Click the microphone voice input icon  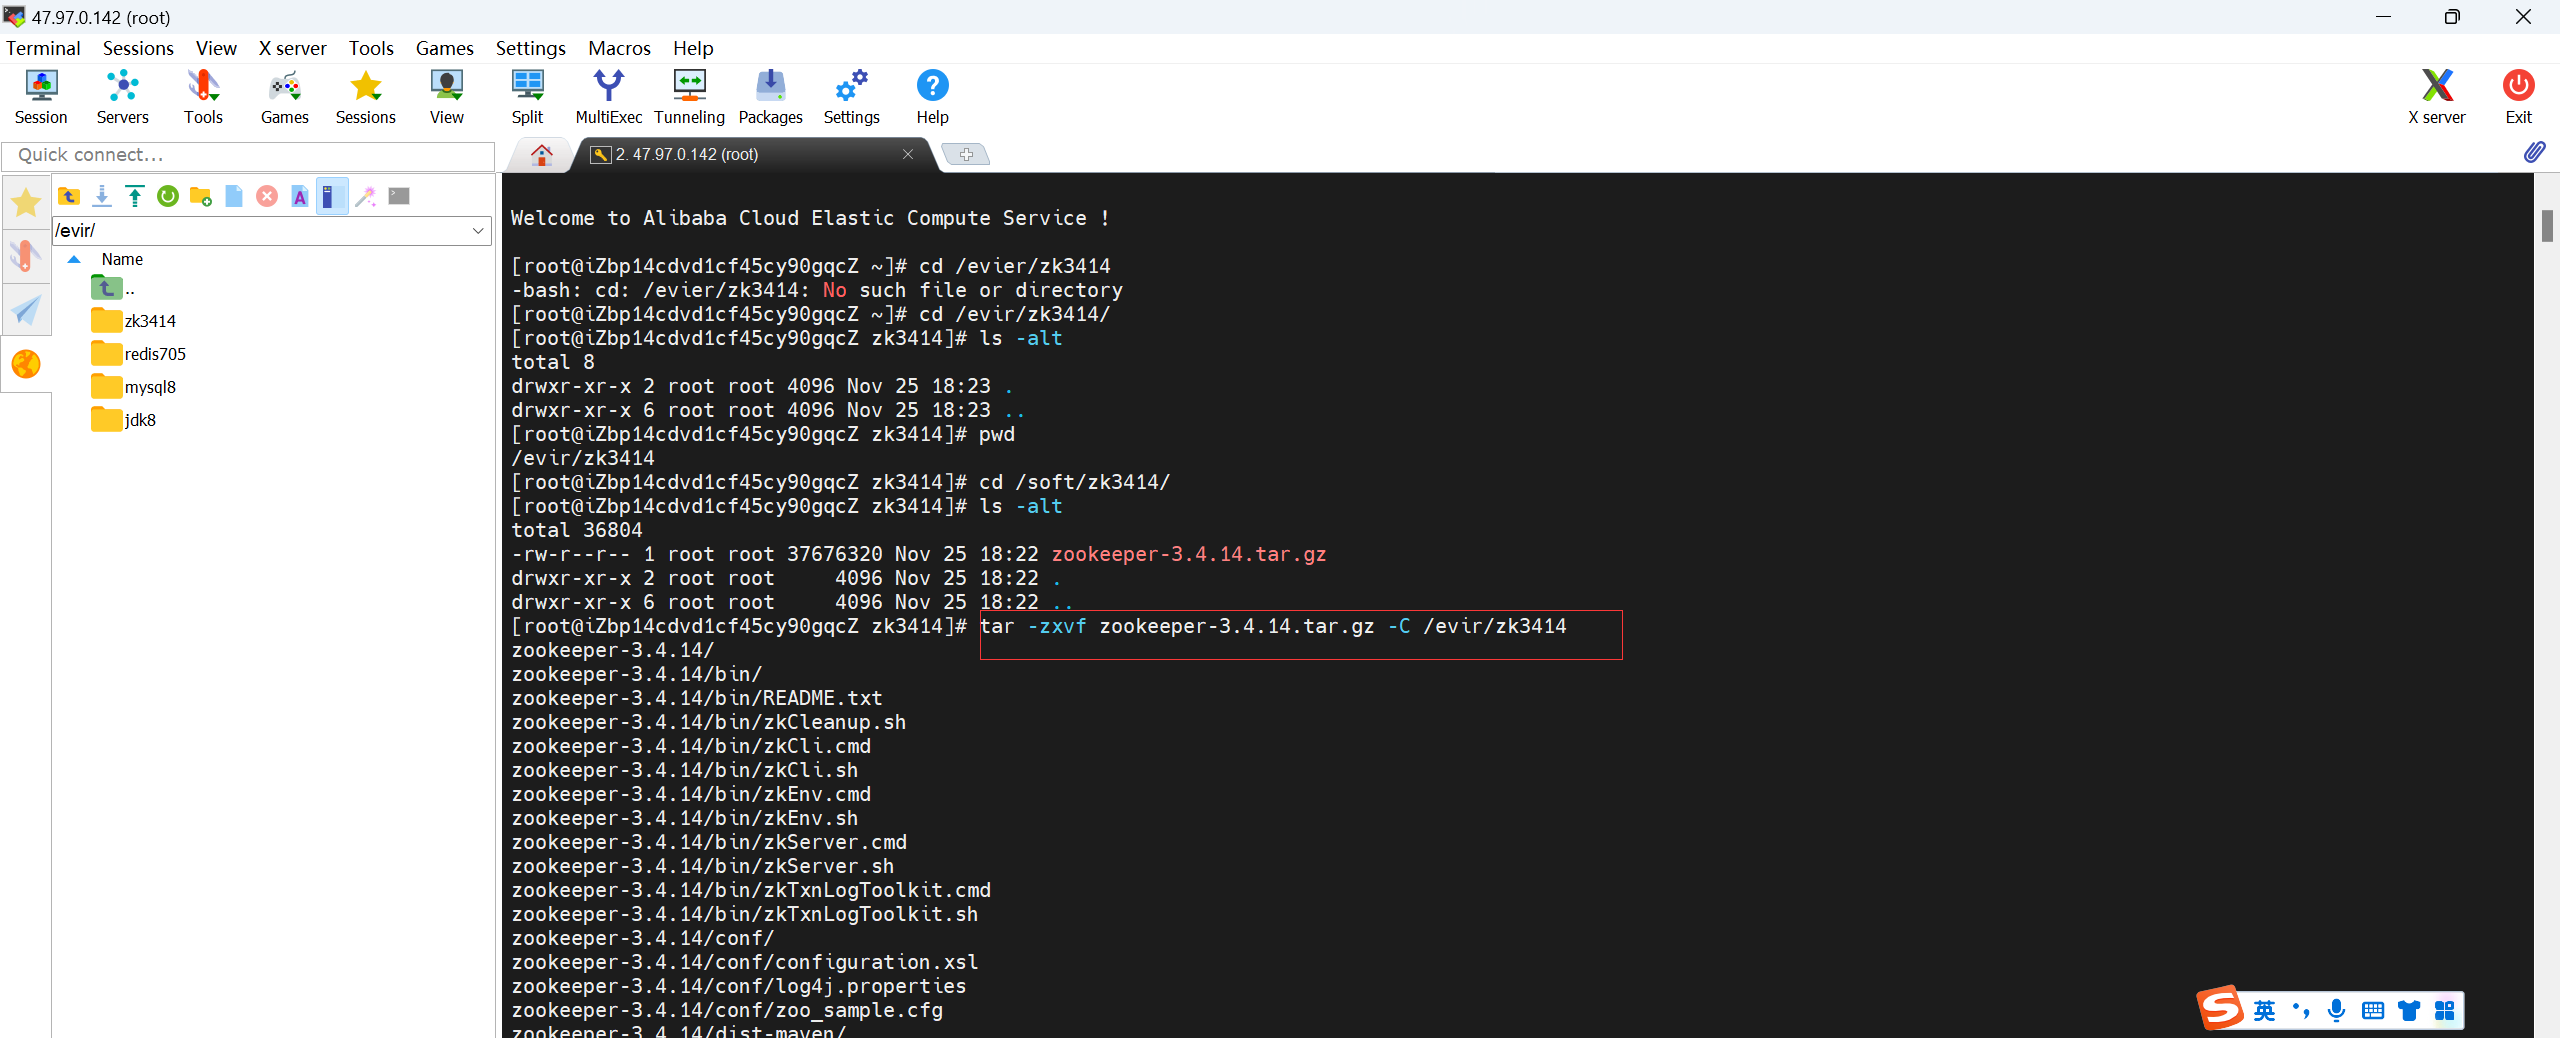coord(2337,1011)
